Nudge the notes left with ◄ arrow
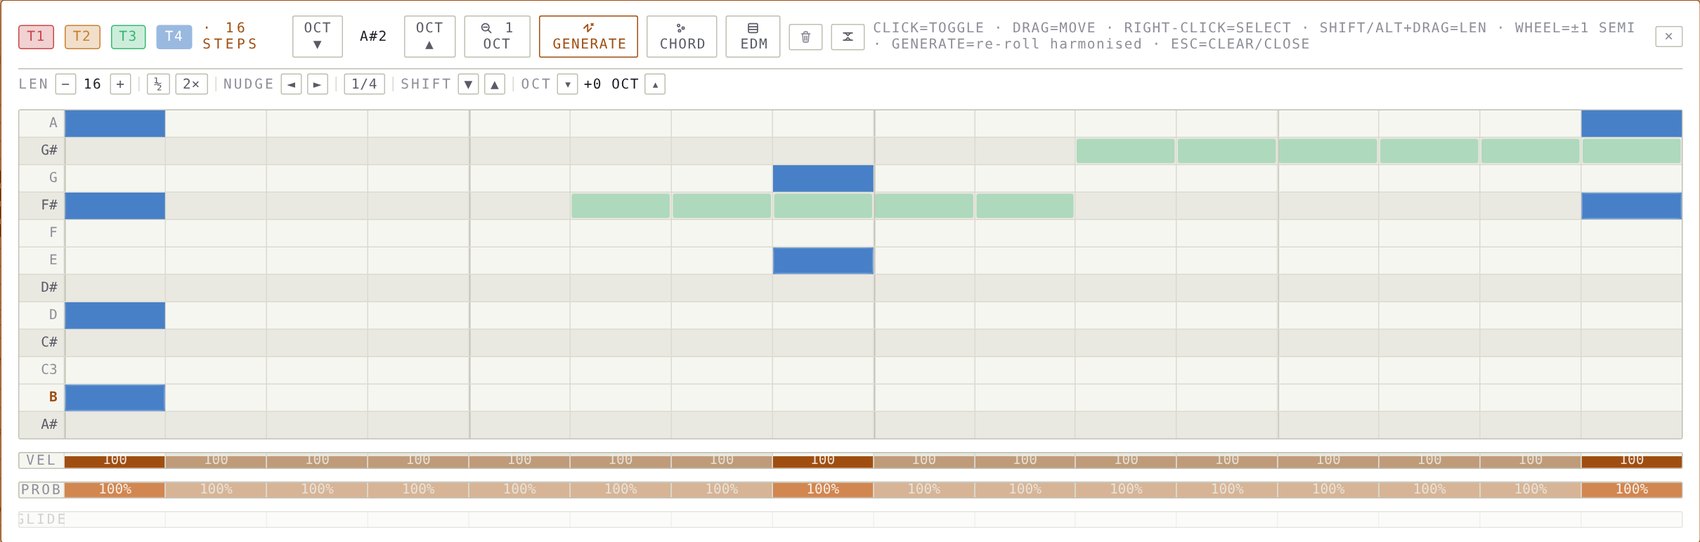The width and height of the screenshot is (1700, 542). (x=291, y=84)
